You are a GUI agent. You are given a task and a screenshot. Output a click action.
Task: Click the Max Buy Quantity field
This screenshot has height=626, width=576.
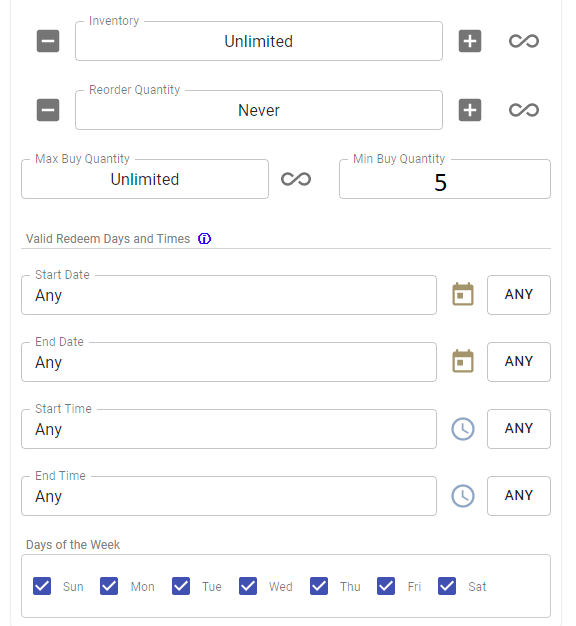coord(145,179)
